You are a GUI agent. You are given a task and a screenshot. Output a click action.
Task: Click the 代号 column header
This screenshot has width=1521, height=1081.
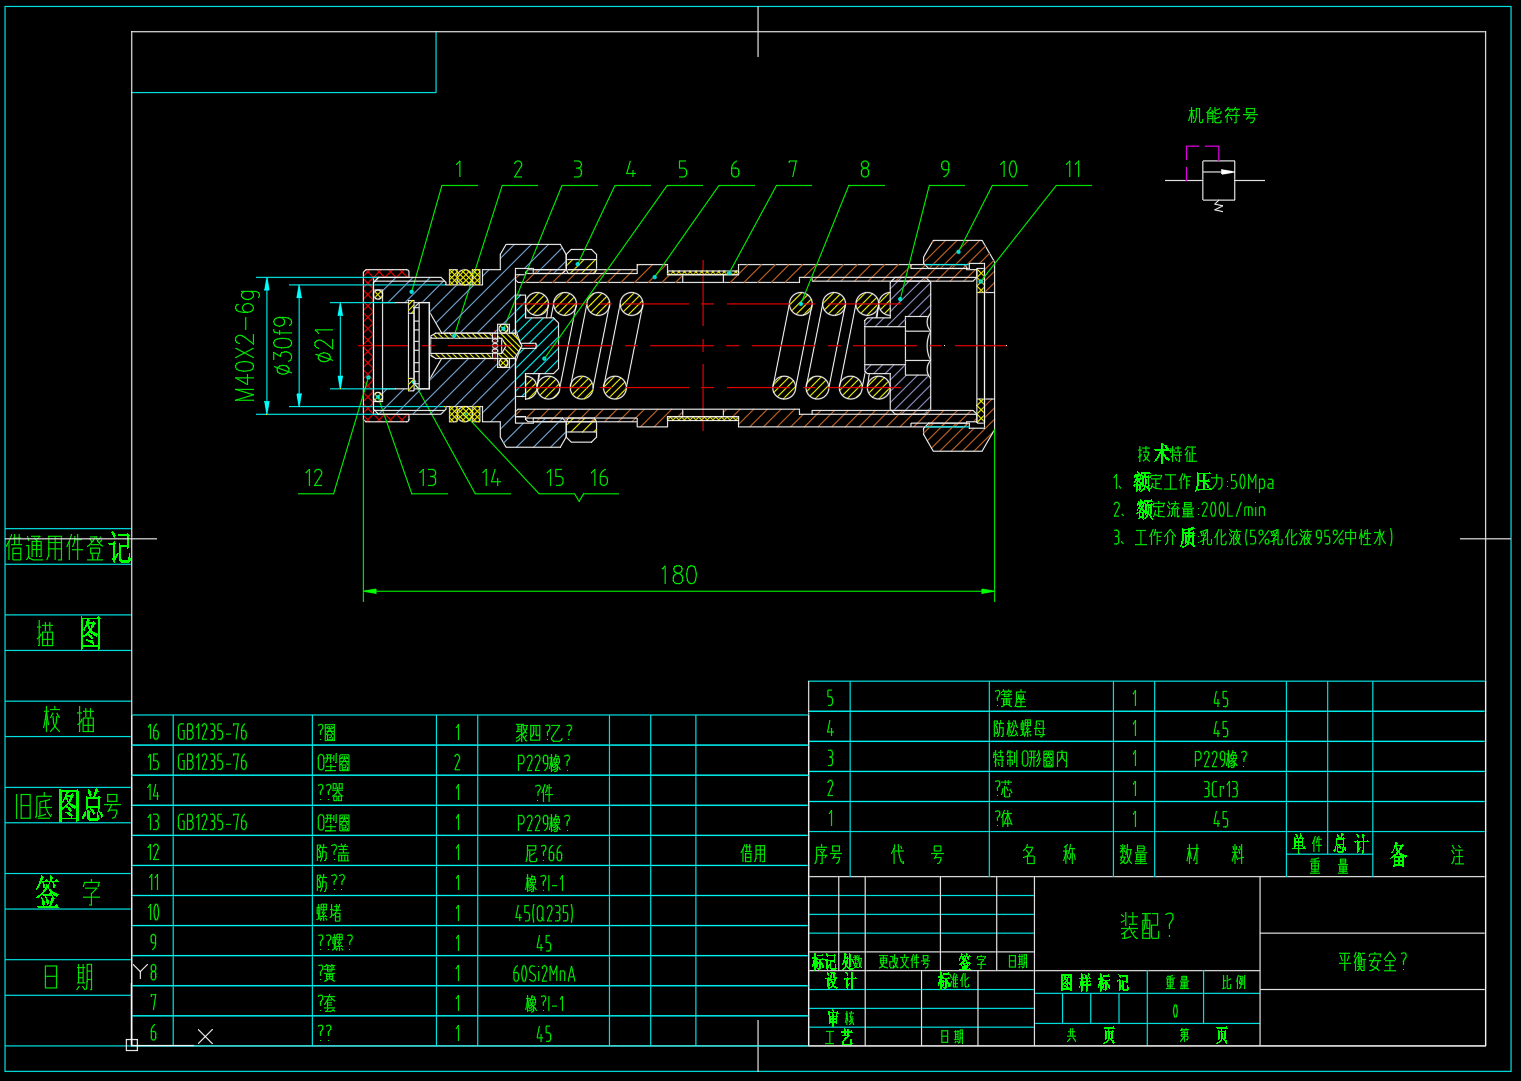pyautogui.click(x=918, y=854)
